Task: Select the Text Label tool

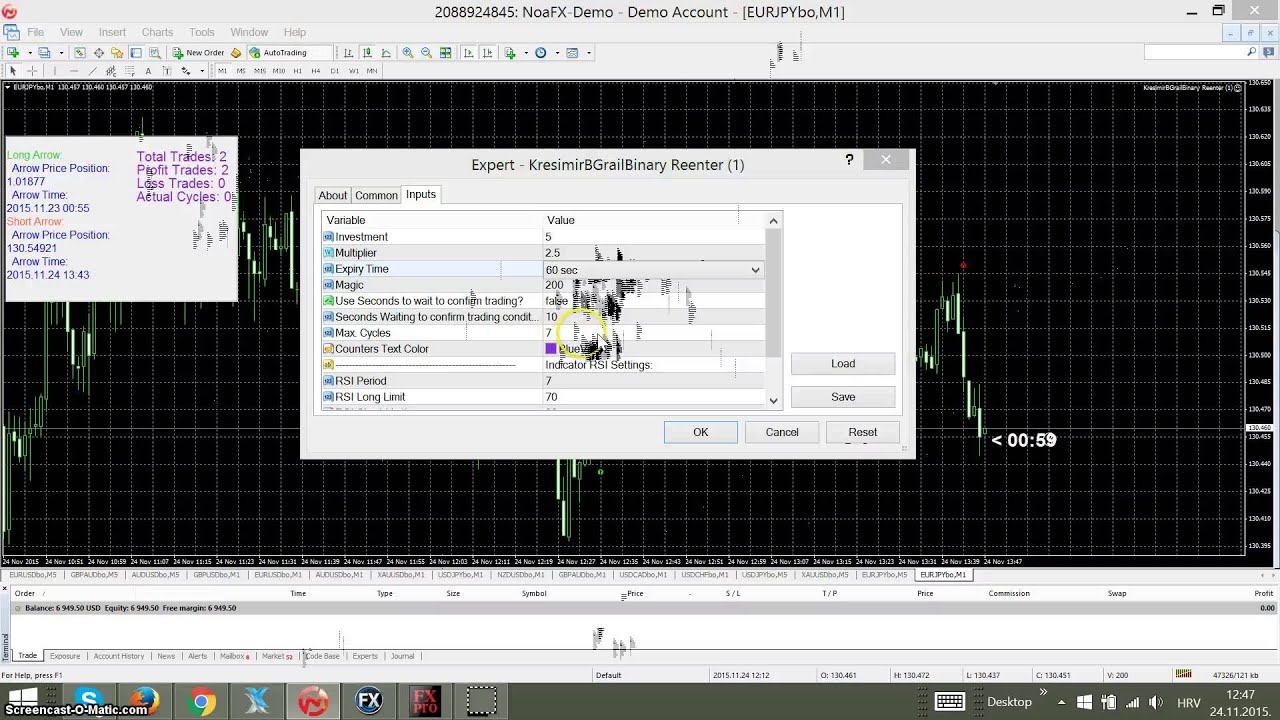Action: (x=167, y=71)
